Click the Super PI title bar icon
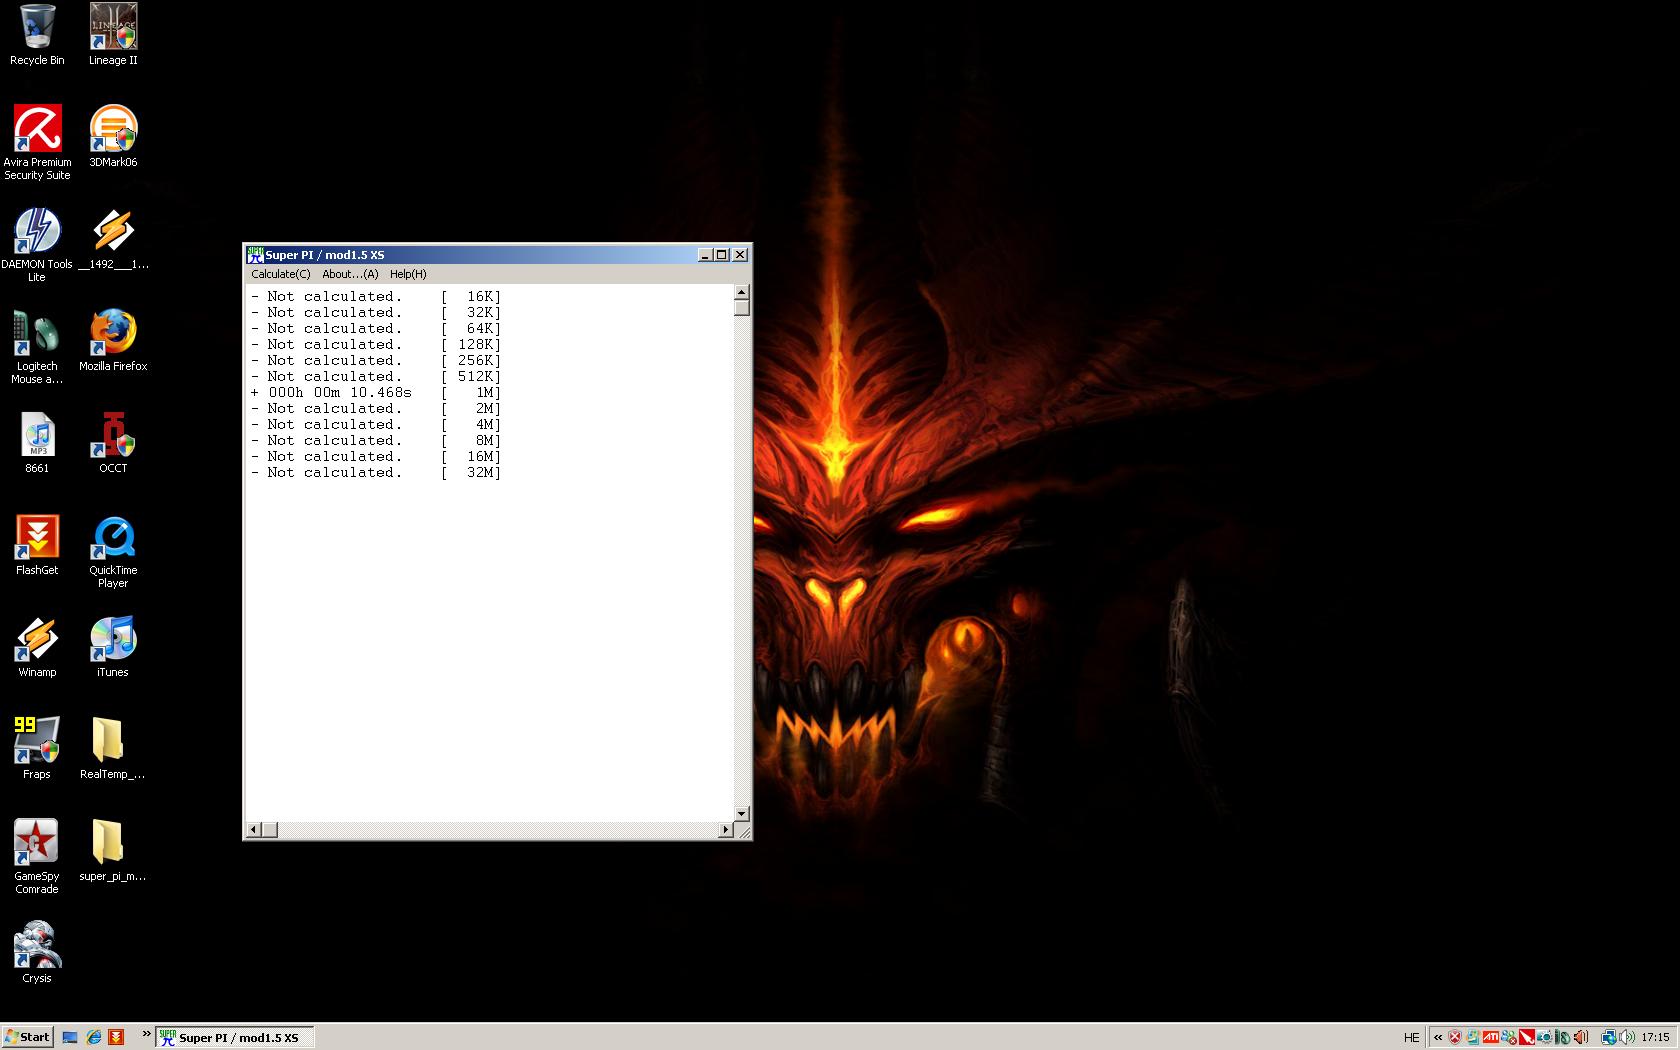The image size is (1680, 1050). click(255, 255)
